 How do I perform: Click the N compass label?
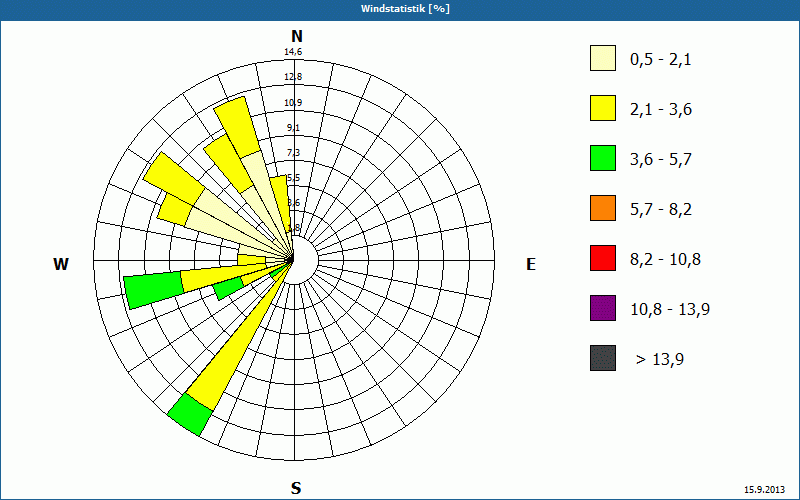pyautogui.click(x=297, y=36)
